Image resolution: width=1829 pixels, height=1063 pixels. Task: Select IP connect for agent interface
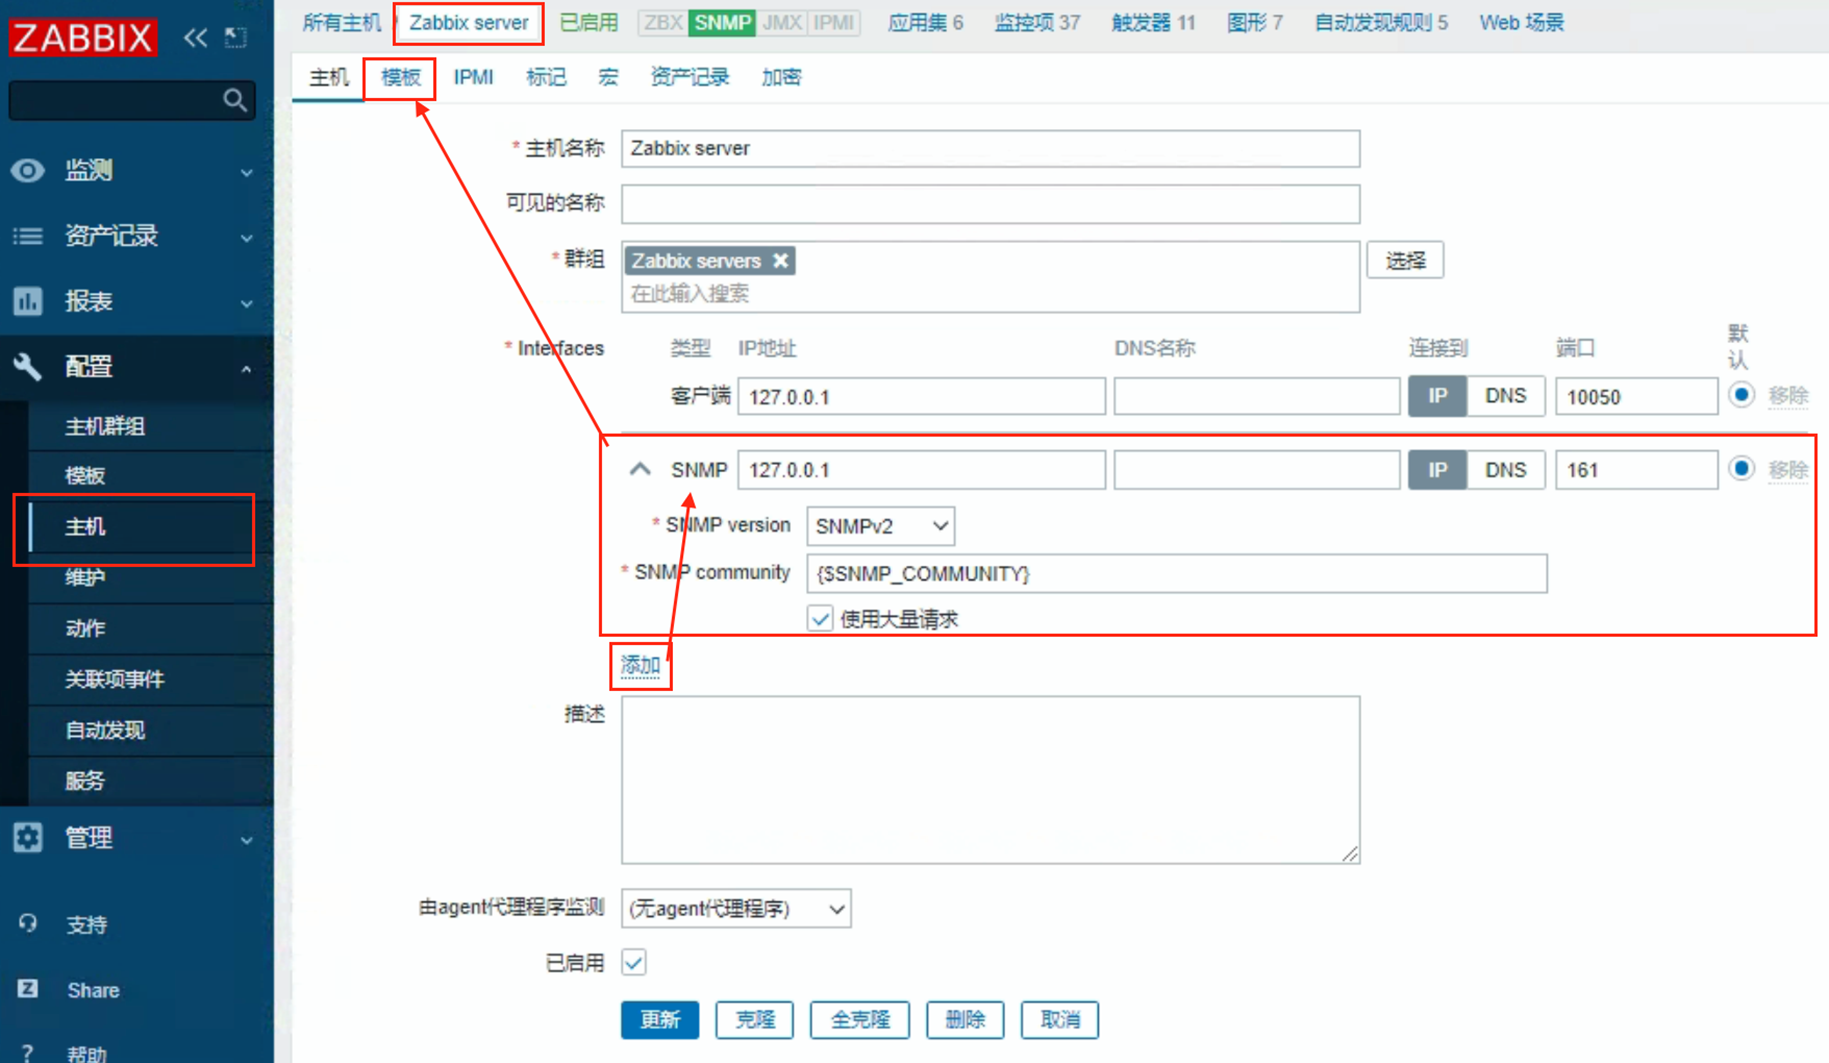pos(1437,396)
